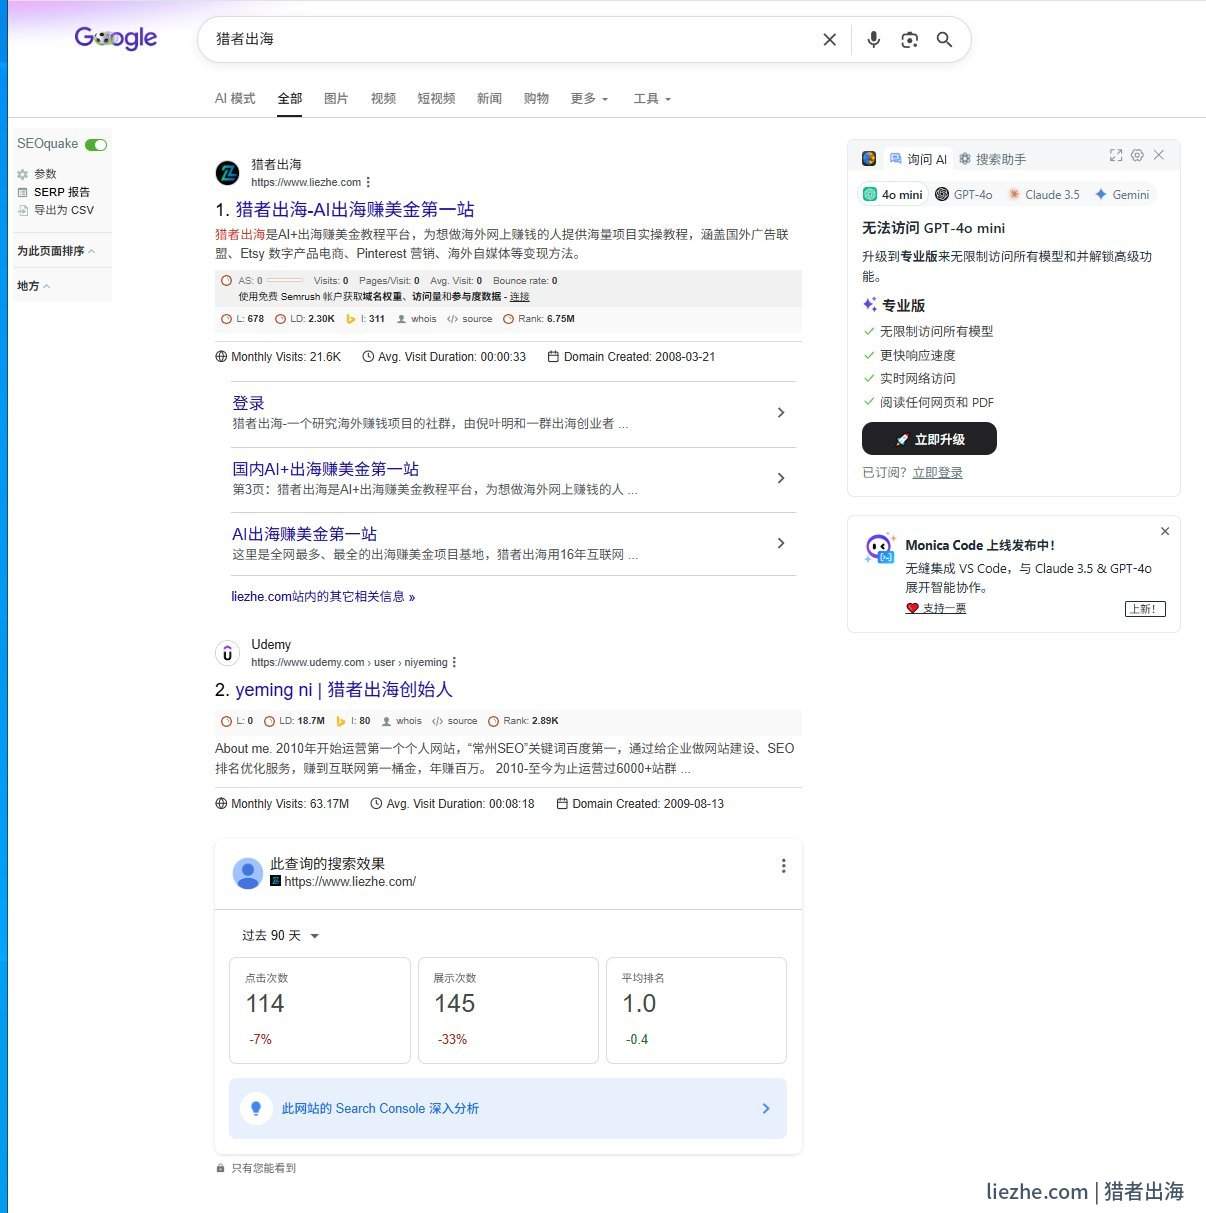
Task: Select the Claude 3.5 model
Action: tap(1044, 195)
